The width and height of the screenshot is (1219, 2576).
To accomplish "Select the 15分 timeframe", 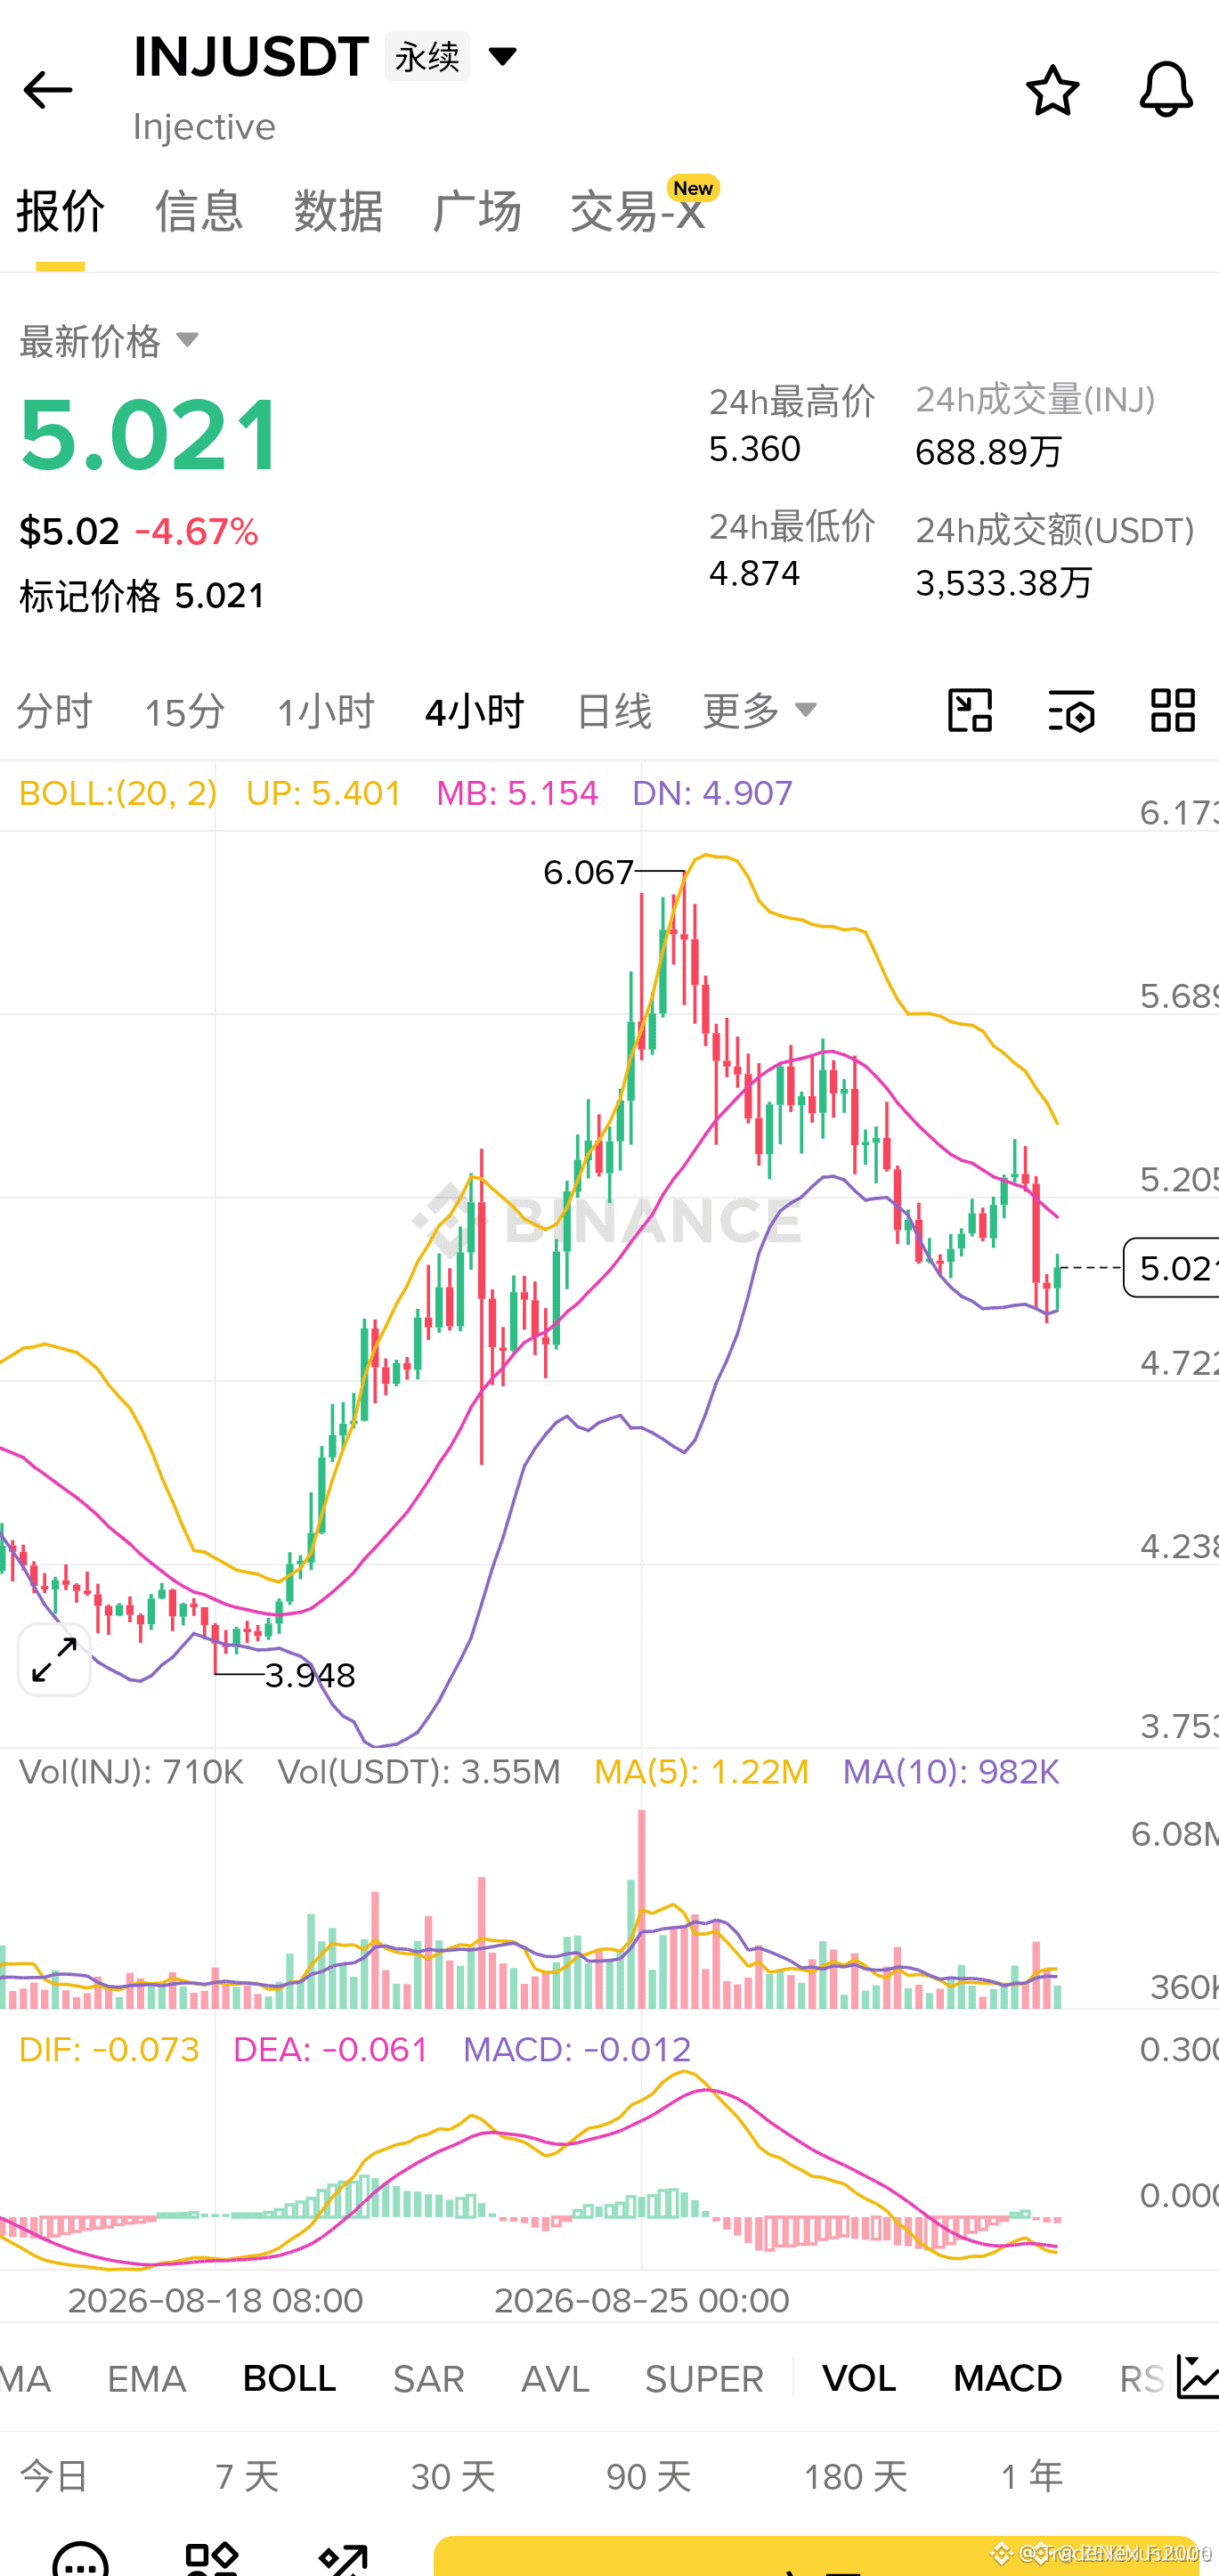I will tap(185, 711).
